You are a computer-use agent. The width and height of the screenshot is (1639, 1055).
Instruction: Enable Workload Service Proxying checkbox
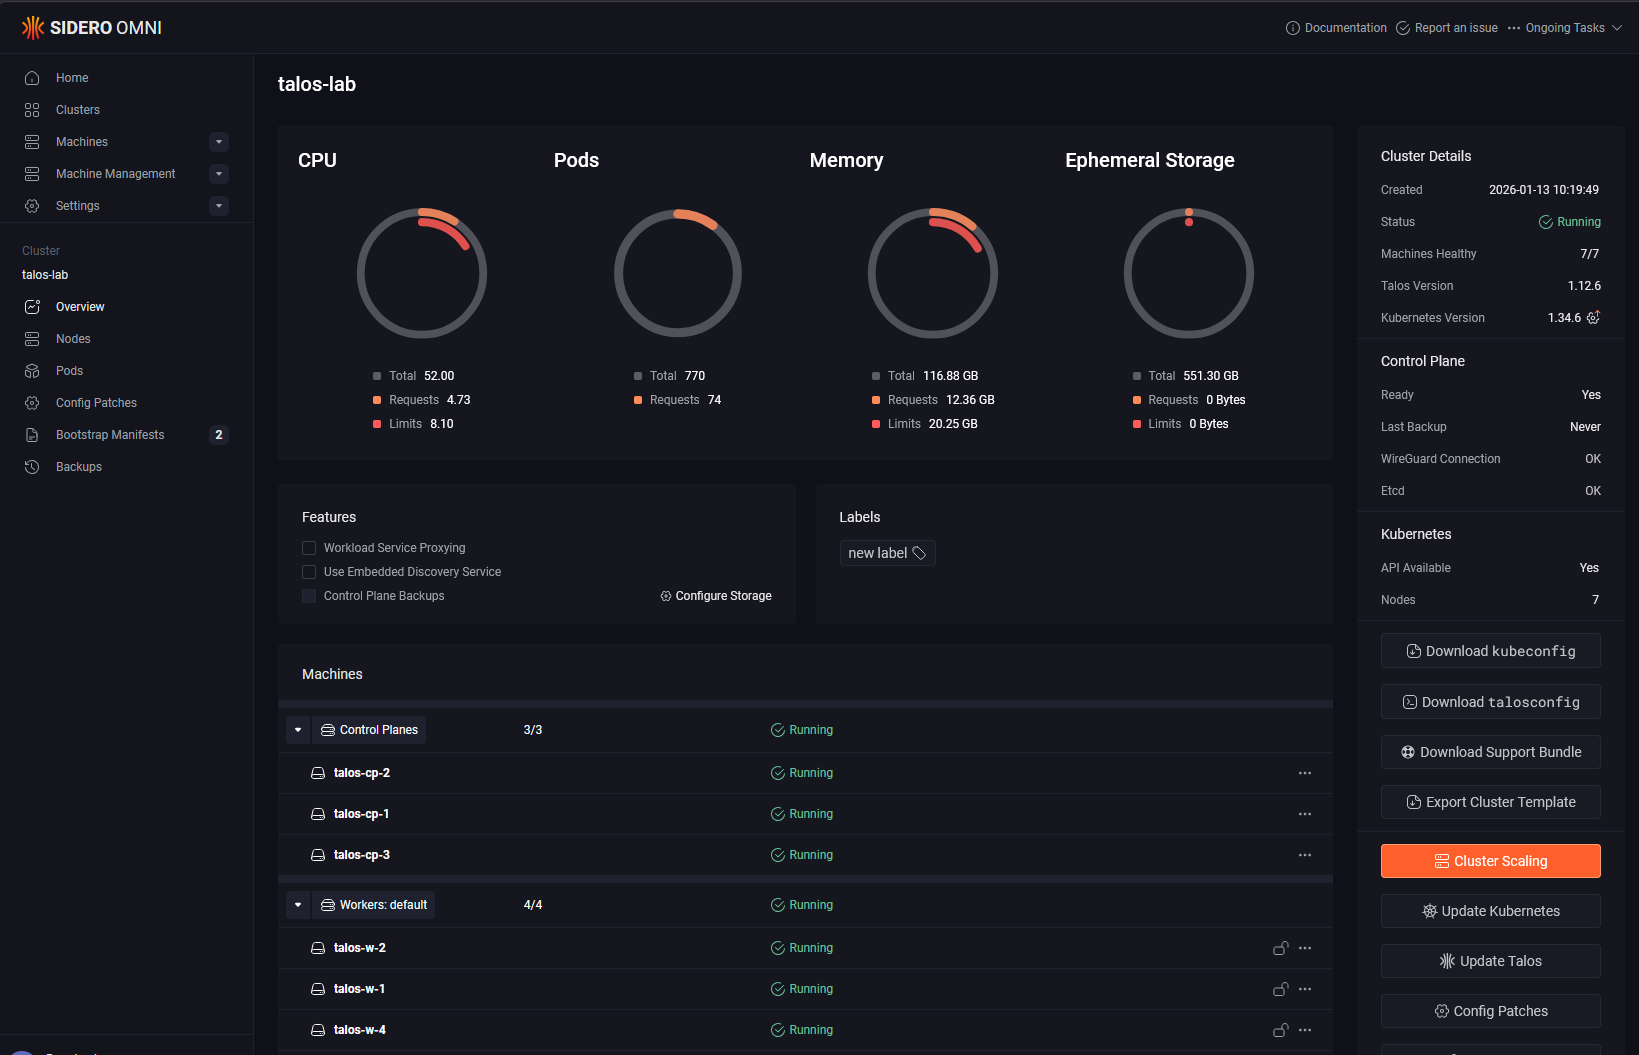click(x=309, y=548)
